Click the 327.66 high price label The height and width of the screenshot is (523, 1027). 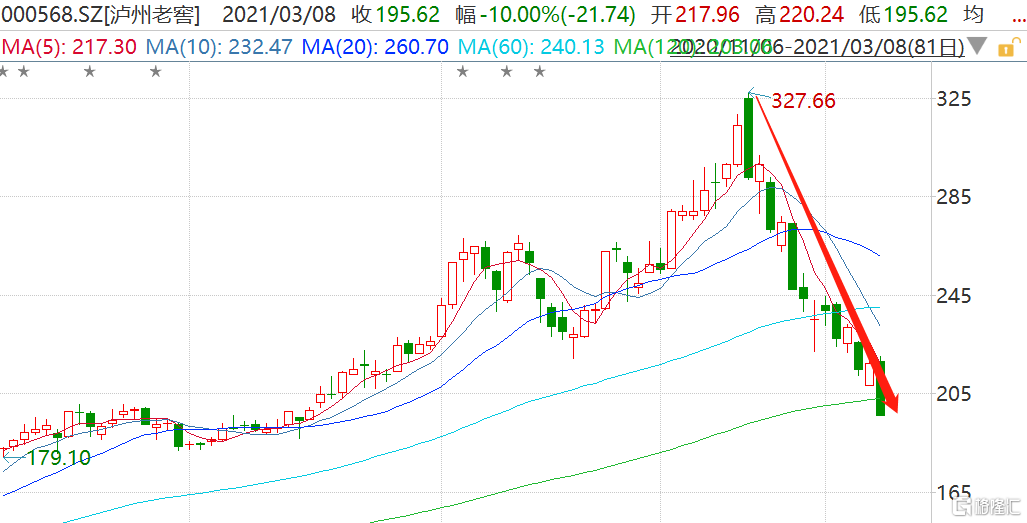(x=802, y=101)
